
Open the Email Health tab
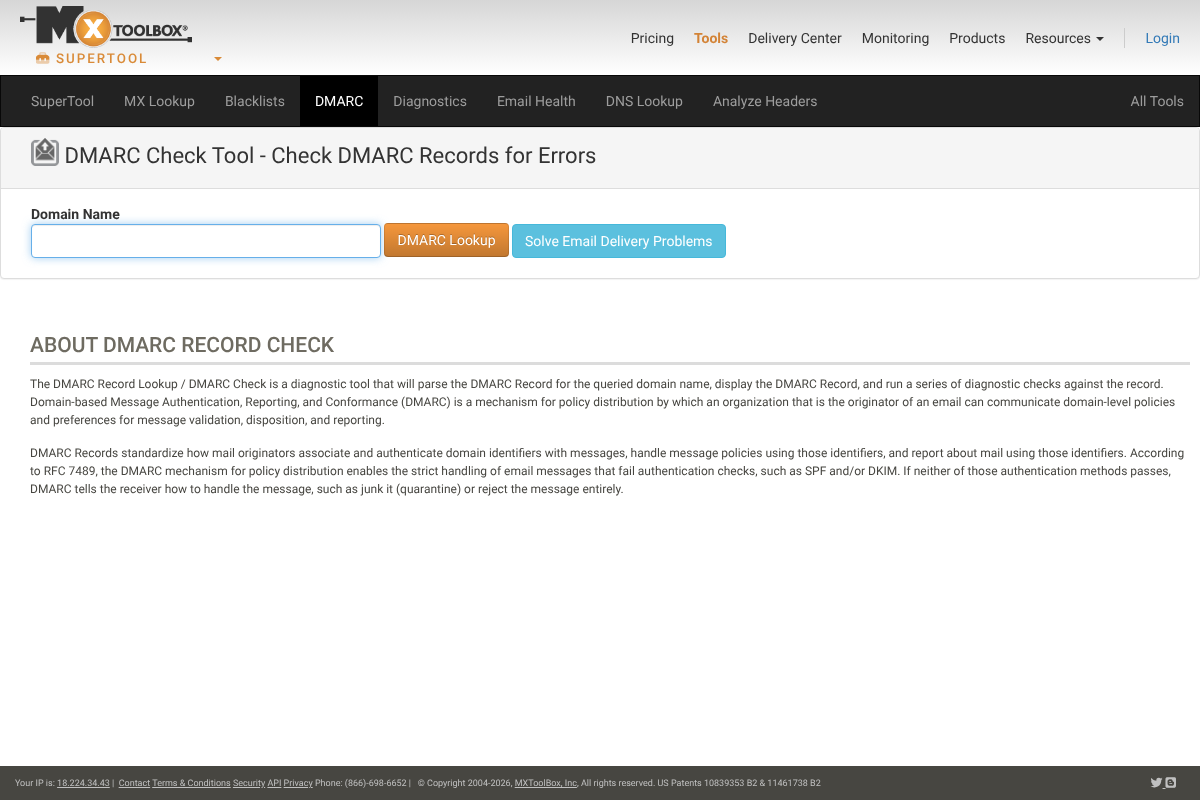click(x=536, y=101)
